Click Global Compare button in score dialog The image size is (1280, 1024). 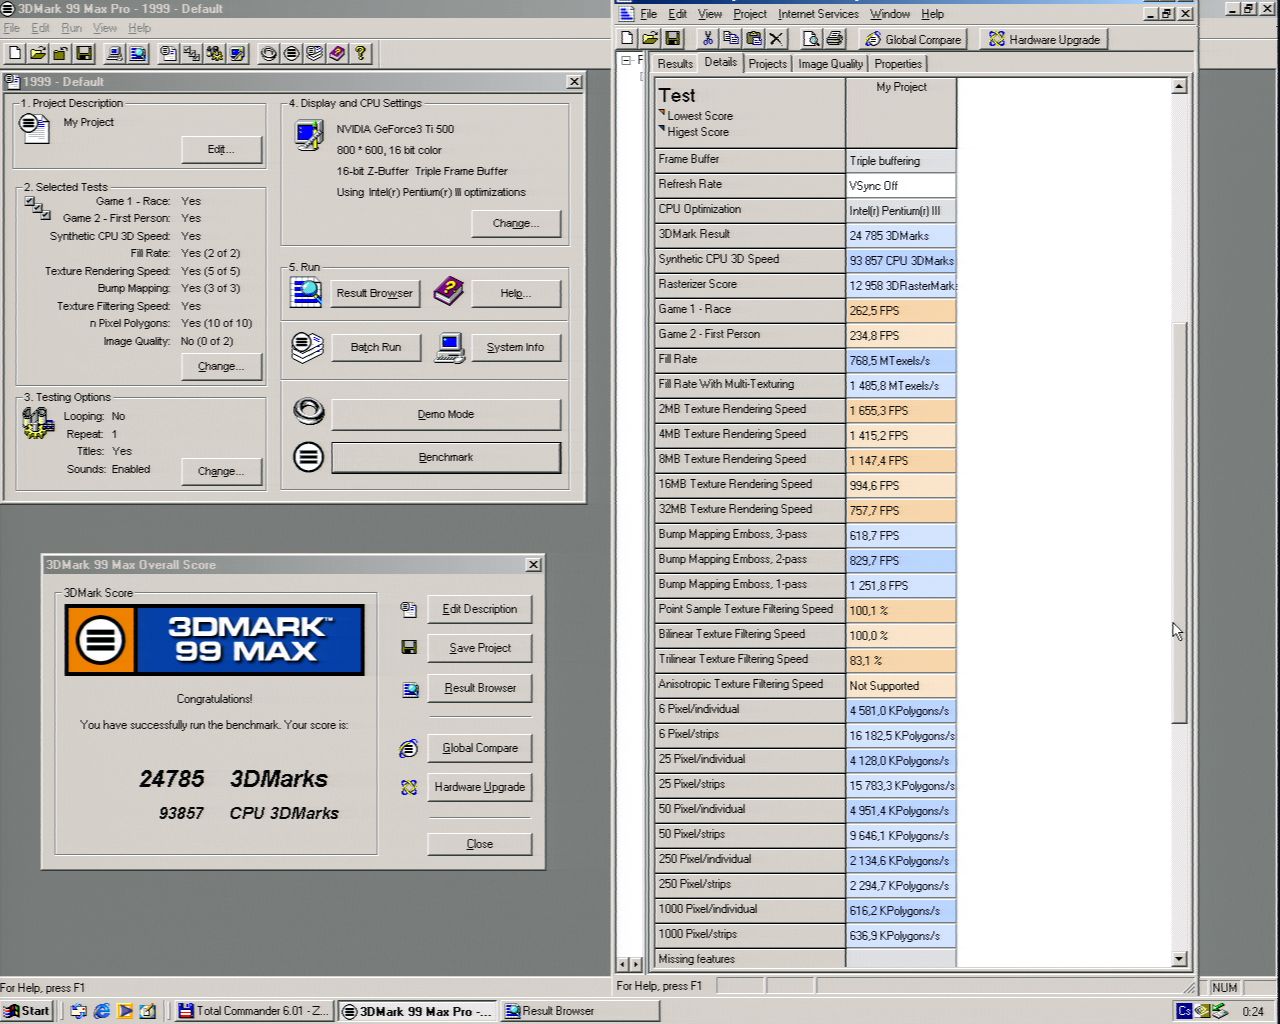(x=480, y=748)
